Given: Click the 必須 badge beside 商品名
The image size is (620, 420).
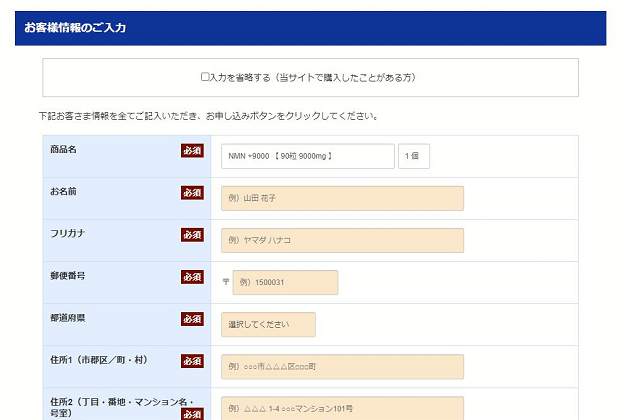Looking at the screenshot, I should pyautogui.click(x=192, y=151).
